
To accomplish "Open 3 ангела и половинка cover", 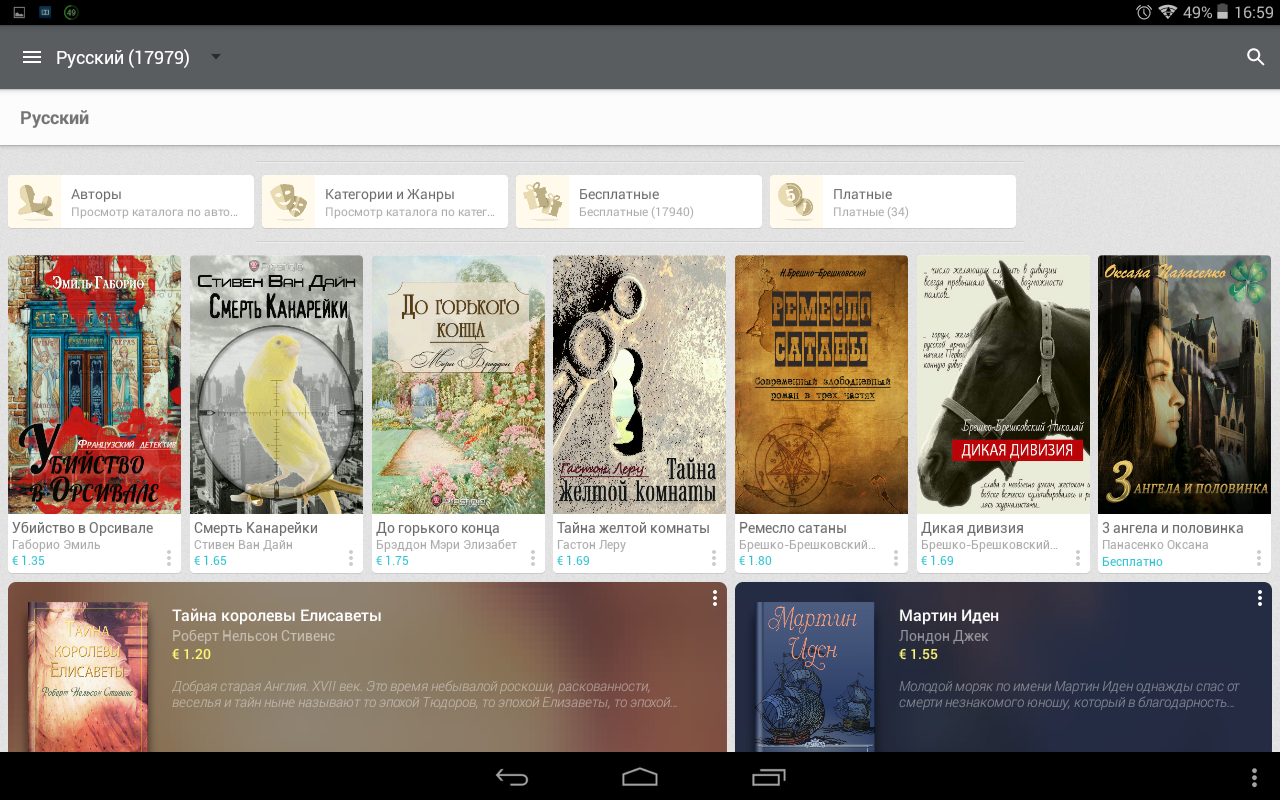I will [x=1185, y=384].
